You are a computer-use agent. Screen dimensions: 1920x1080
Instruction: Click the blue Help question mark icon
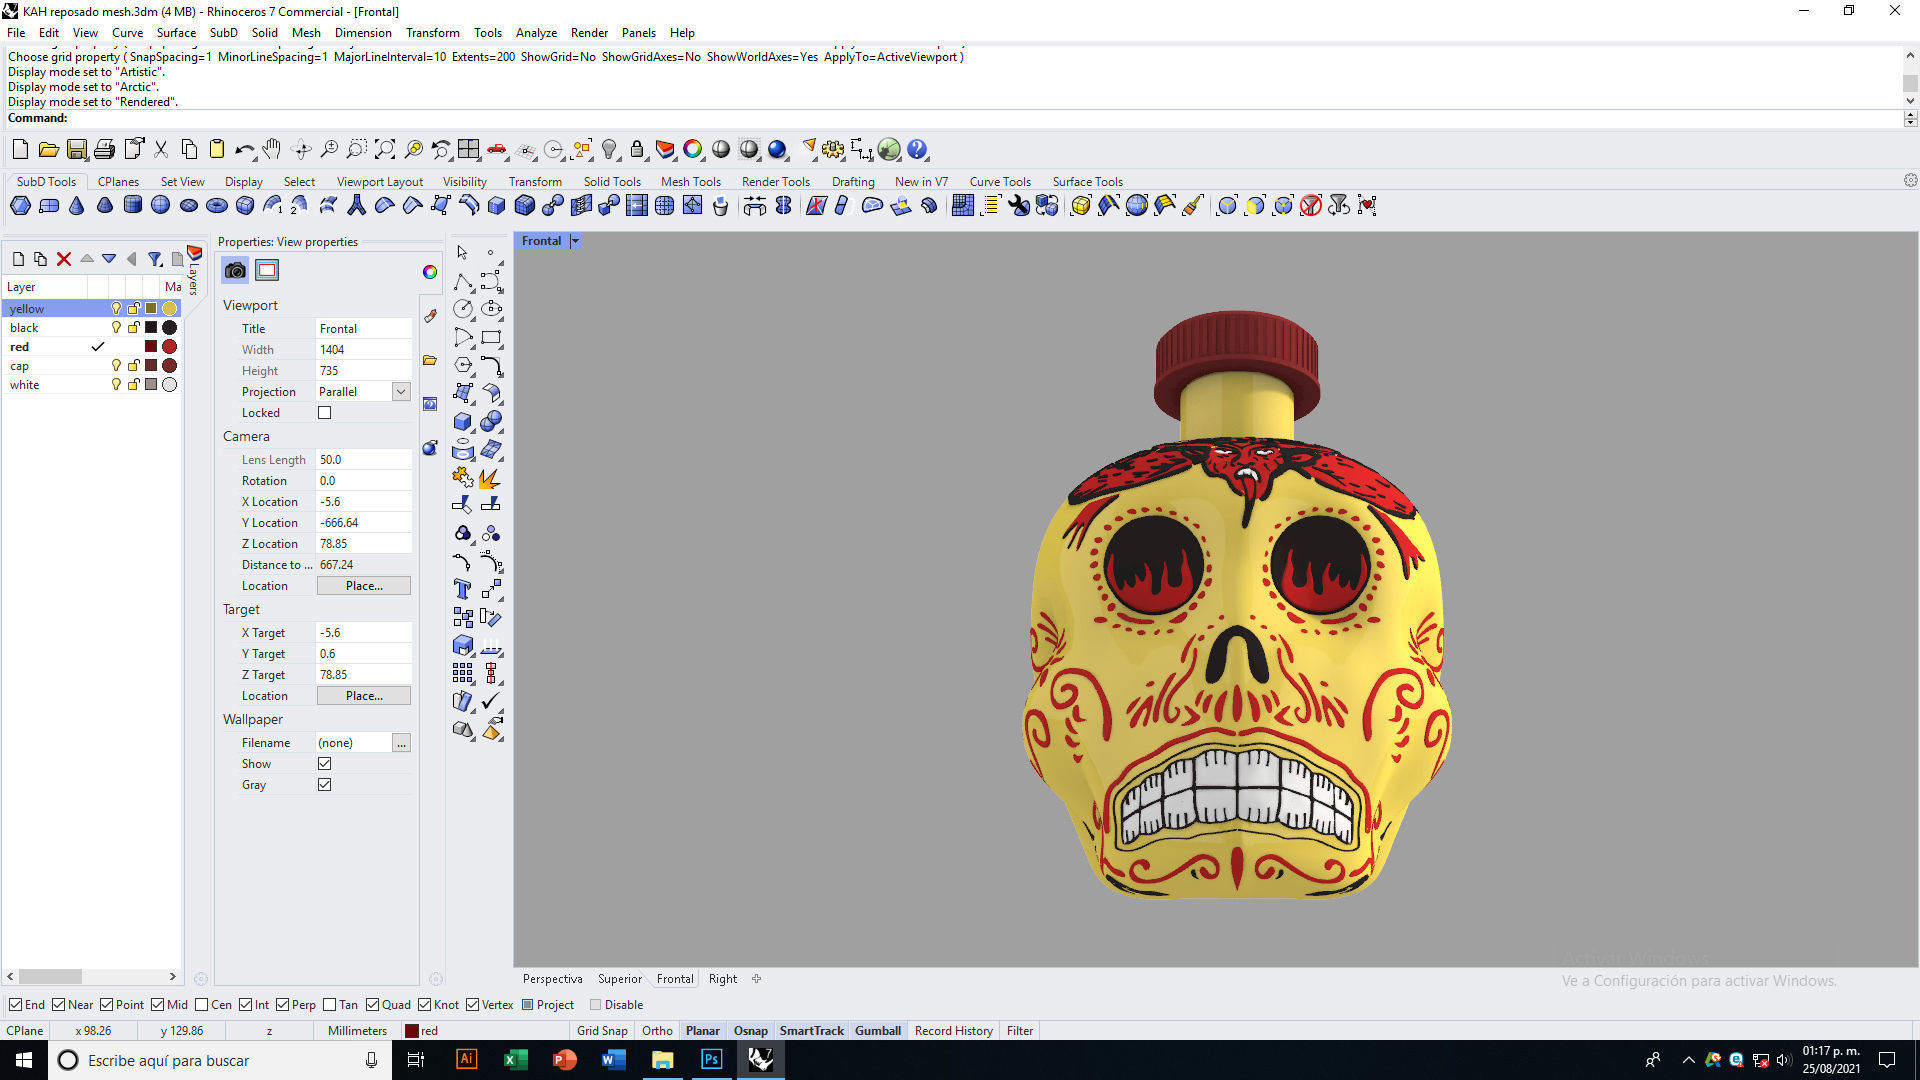tap(917, 150)
